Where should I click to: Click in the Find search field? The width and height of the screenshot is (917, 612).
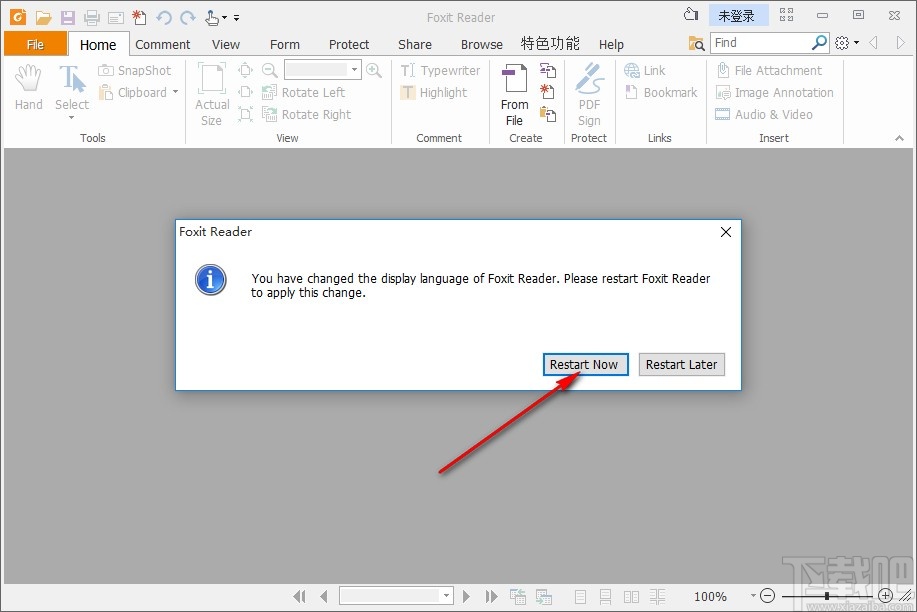point(760,43)
